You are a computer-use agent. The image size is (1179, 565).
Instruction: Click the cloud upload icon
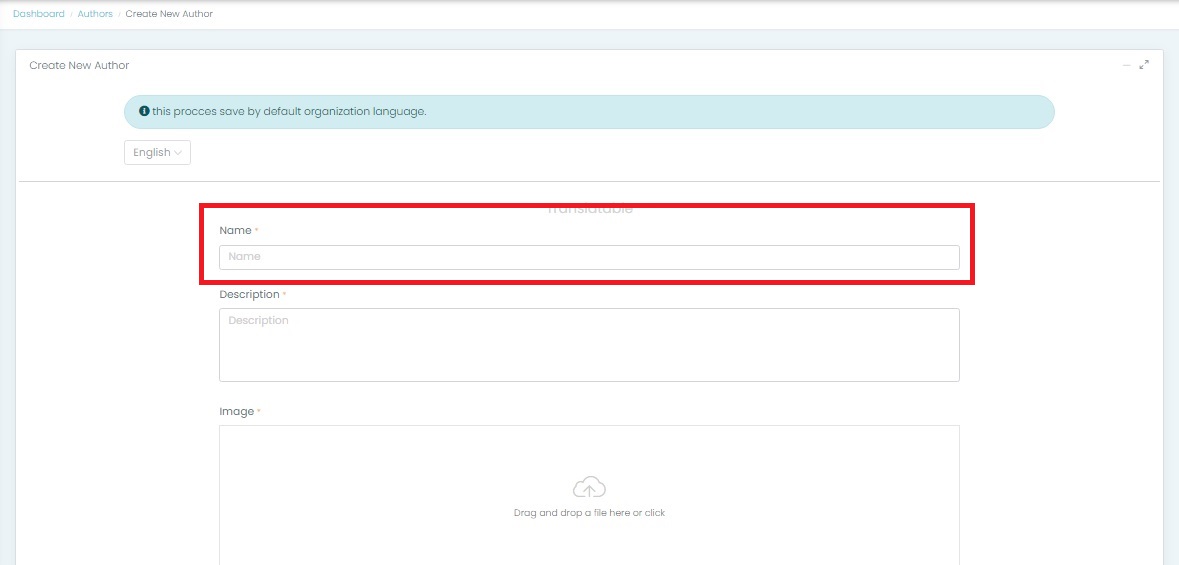pos(589,488)
